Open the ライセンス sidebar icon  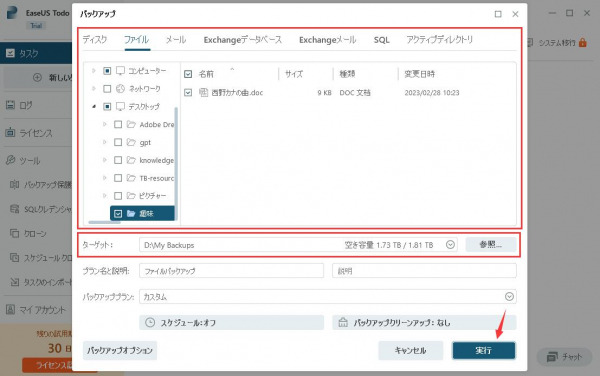(x=10, y=133)
